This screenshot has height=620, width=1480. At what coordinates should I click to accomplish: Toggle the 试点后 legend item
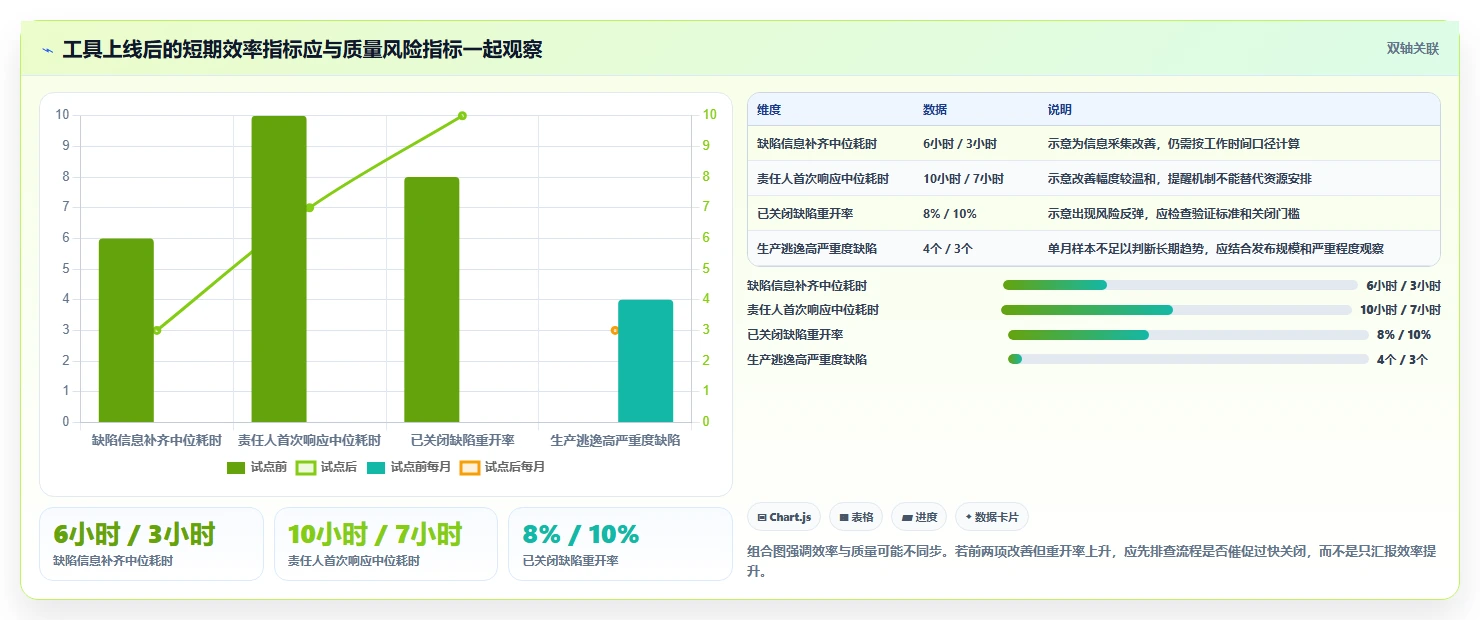point(327,467)
